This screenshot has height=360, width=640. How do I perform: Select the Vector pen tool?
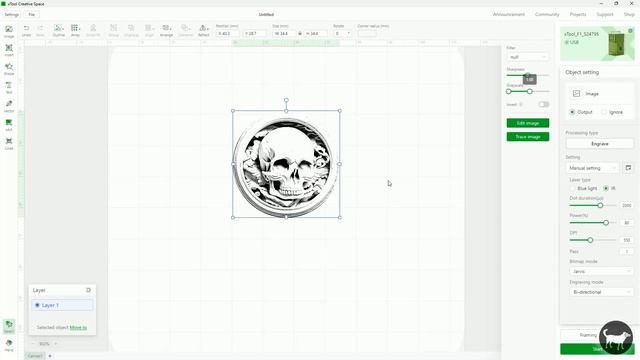(x=9, y=106)
